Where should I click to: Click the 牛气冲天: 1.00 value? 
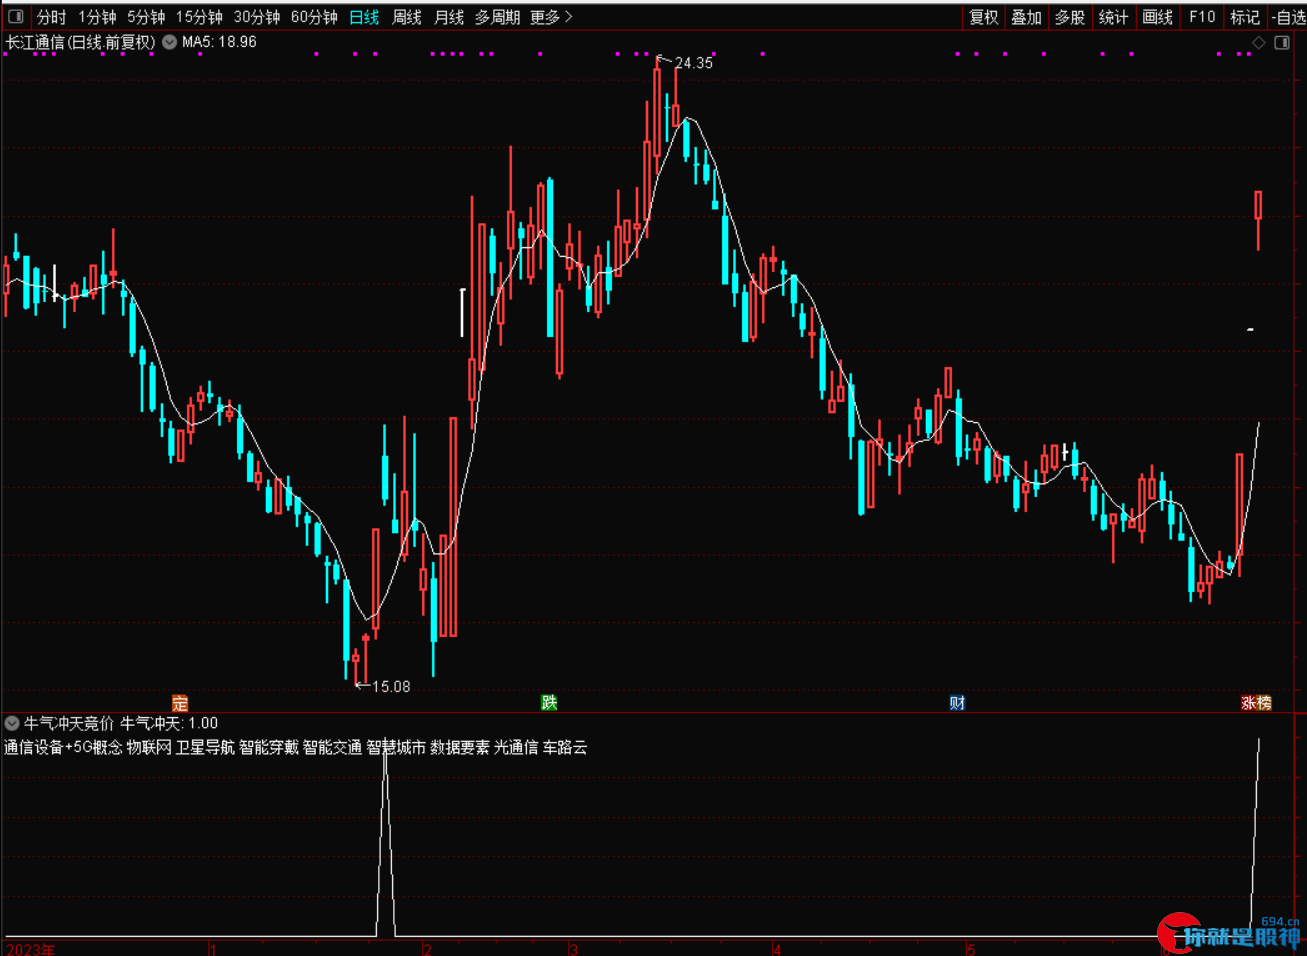pos(169,723)
